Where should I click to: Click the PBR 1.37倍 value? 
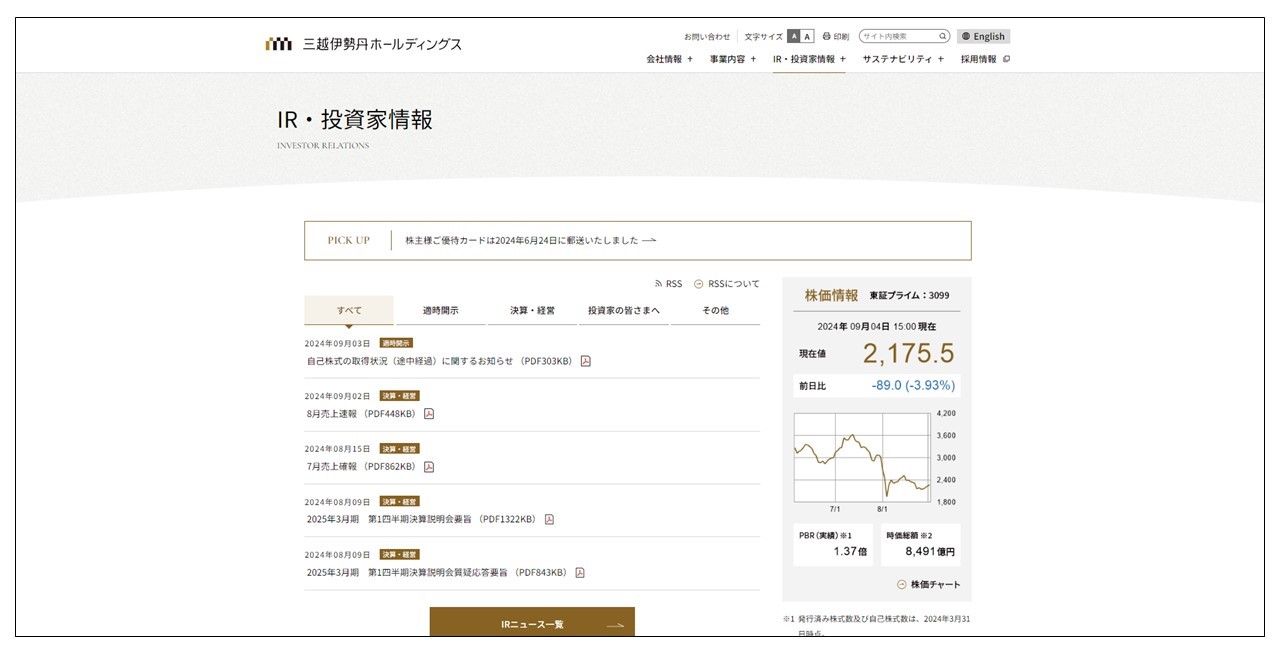pos(850,551)
